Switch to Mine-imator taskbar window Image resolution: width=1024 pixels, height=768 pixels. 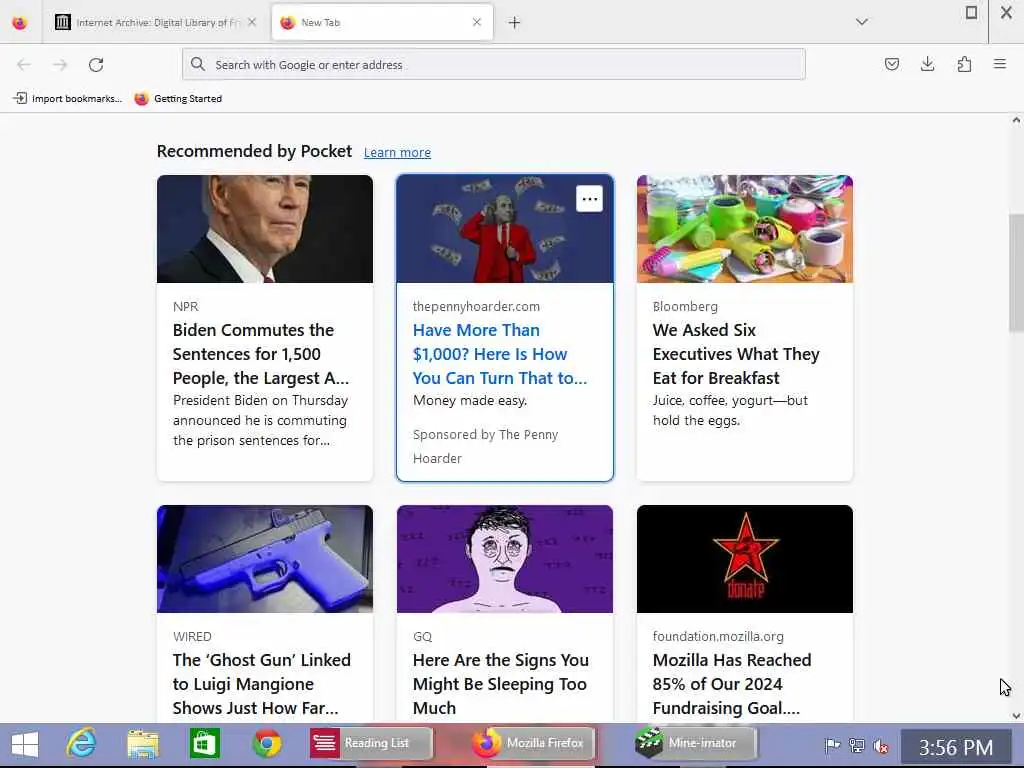click(x=694, y=743)
